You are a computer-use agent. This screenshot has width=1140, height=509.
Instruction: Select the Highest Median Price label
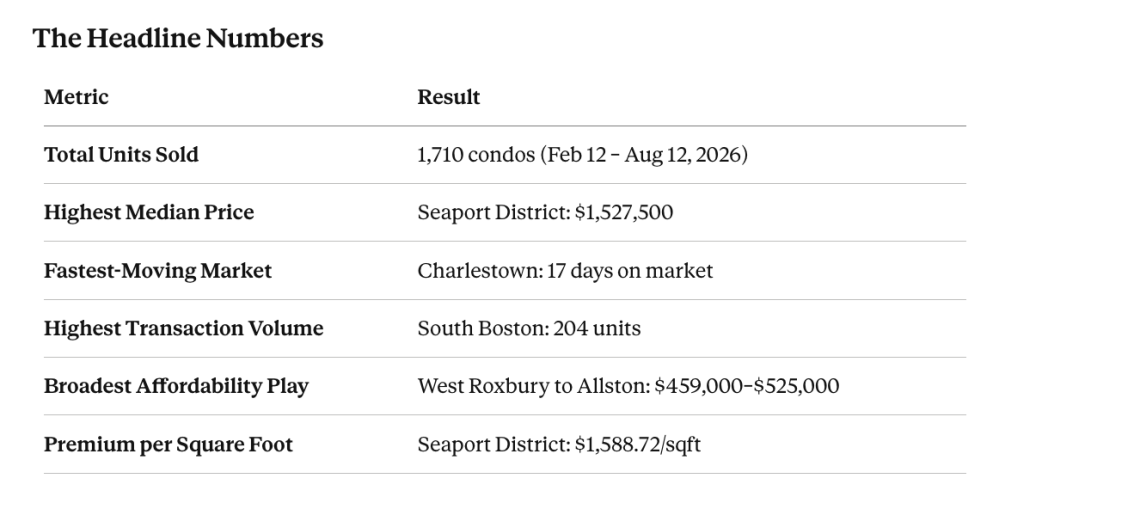pyautogui.click(x=149, y=212)
